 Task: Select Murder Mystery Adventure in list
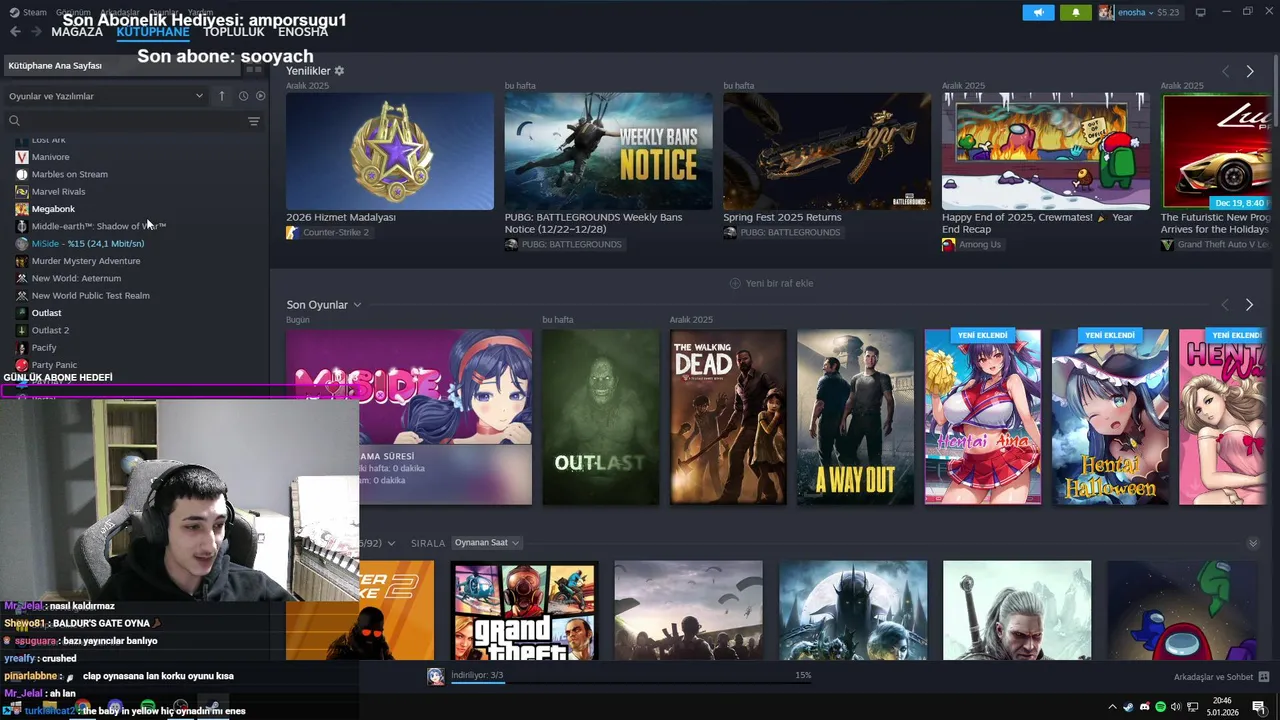point(86,261)
